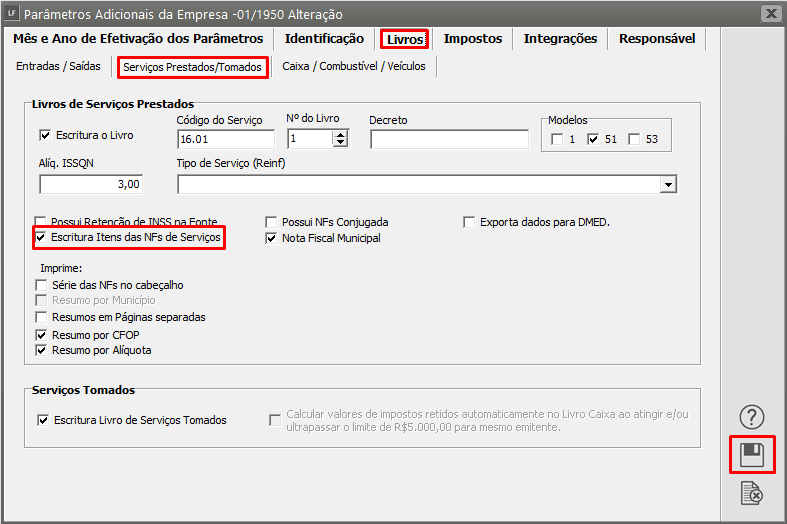Click the Decreto text field
The height and width of the screenshot is (524, 787).
(449, 139)
